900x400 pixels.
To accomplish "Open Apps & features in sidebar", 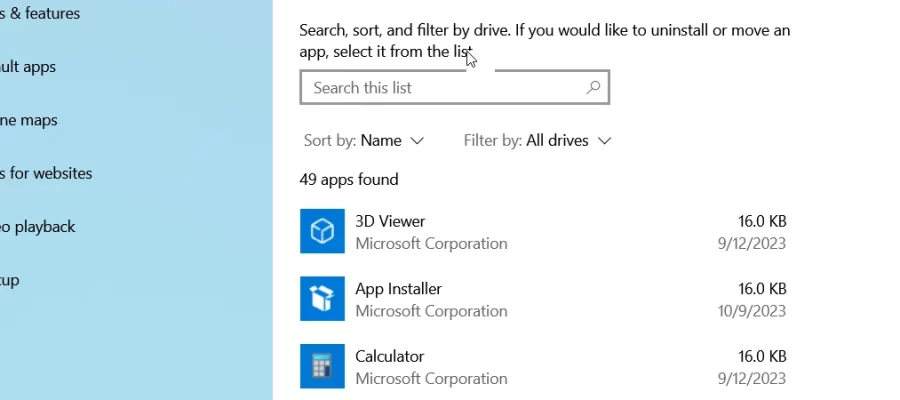I will pos(40,13).
